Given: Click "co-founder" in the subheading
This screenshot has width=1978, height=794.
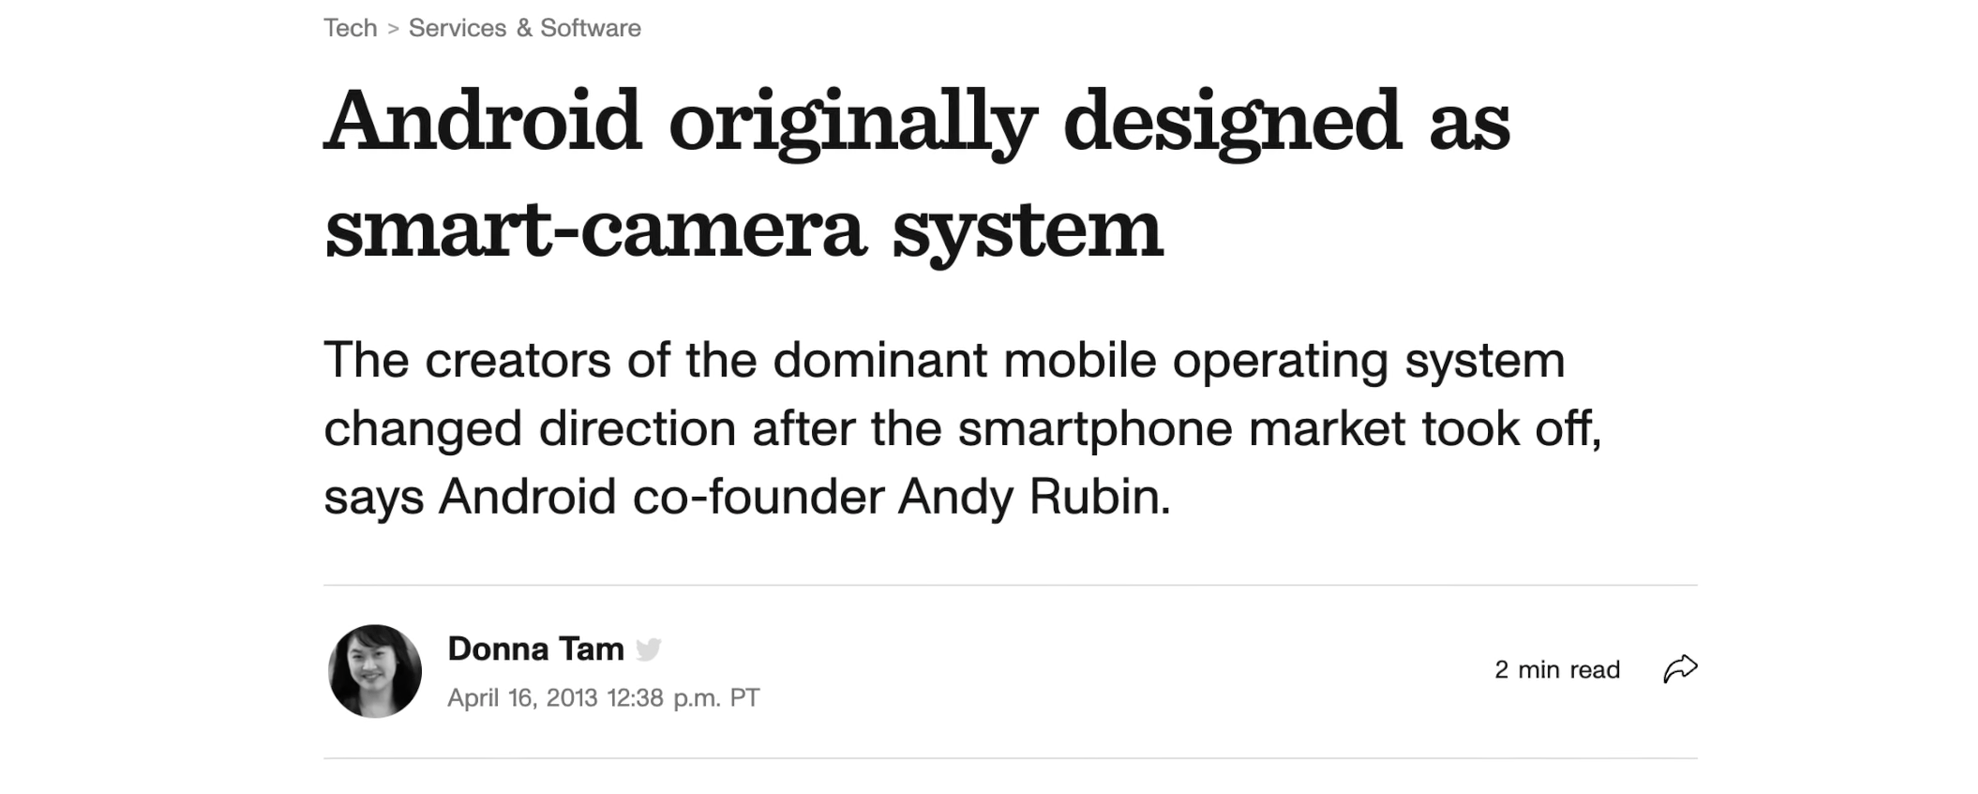Looking at the screenshot, I should [759, 496].
